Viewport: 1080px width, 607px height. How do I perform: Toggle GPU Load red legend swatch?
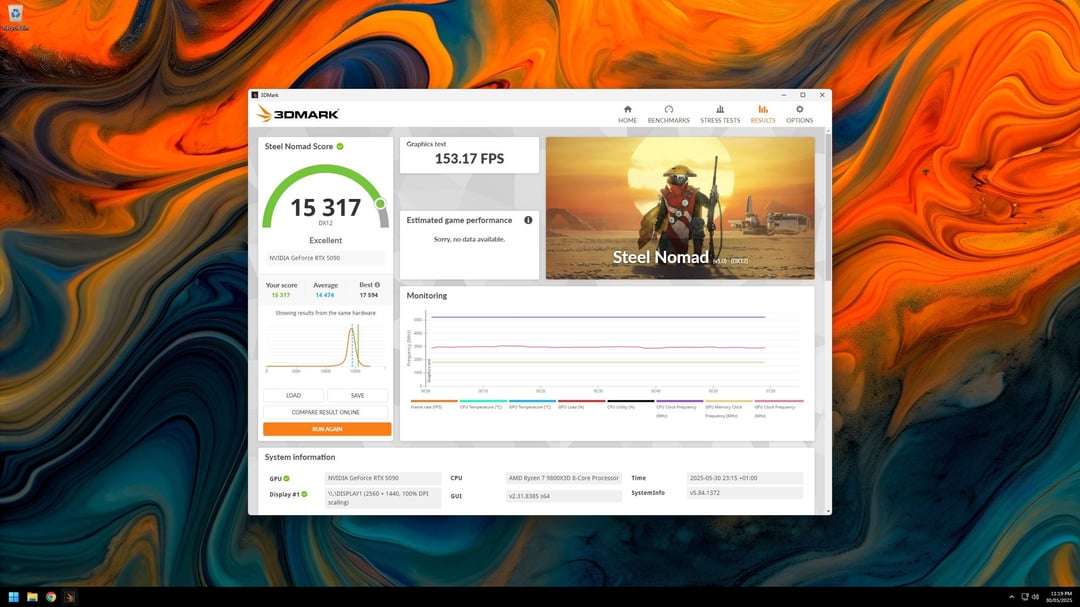(581, 401)
